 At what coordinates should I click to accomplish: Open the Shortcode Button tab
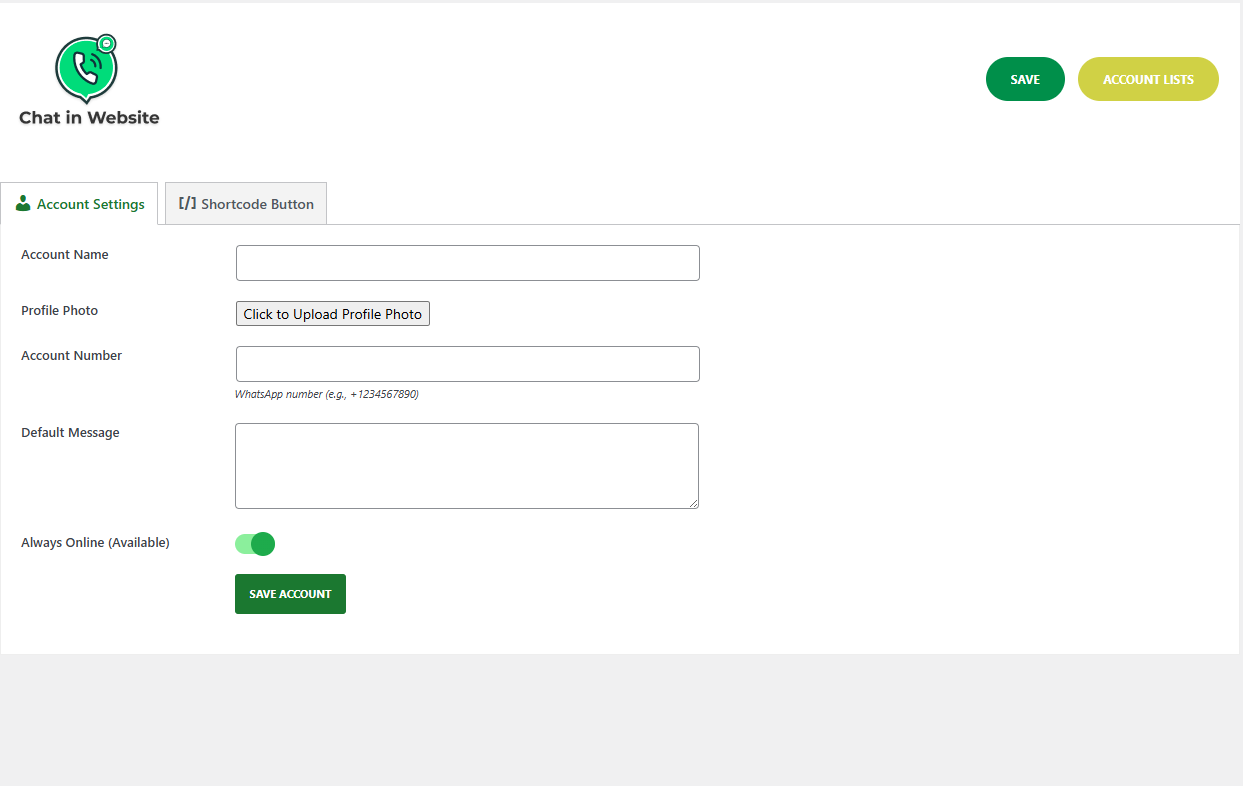246,204
